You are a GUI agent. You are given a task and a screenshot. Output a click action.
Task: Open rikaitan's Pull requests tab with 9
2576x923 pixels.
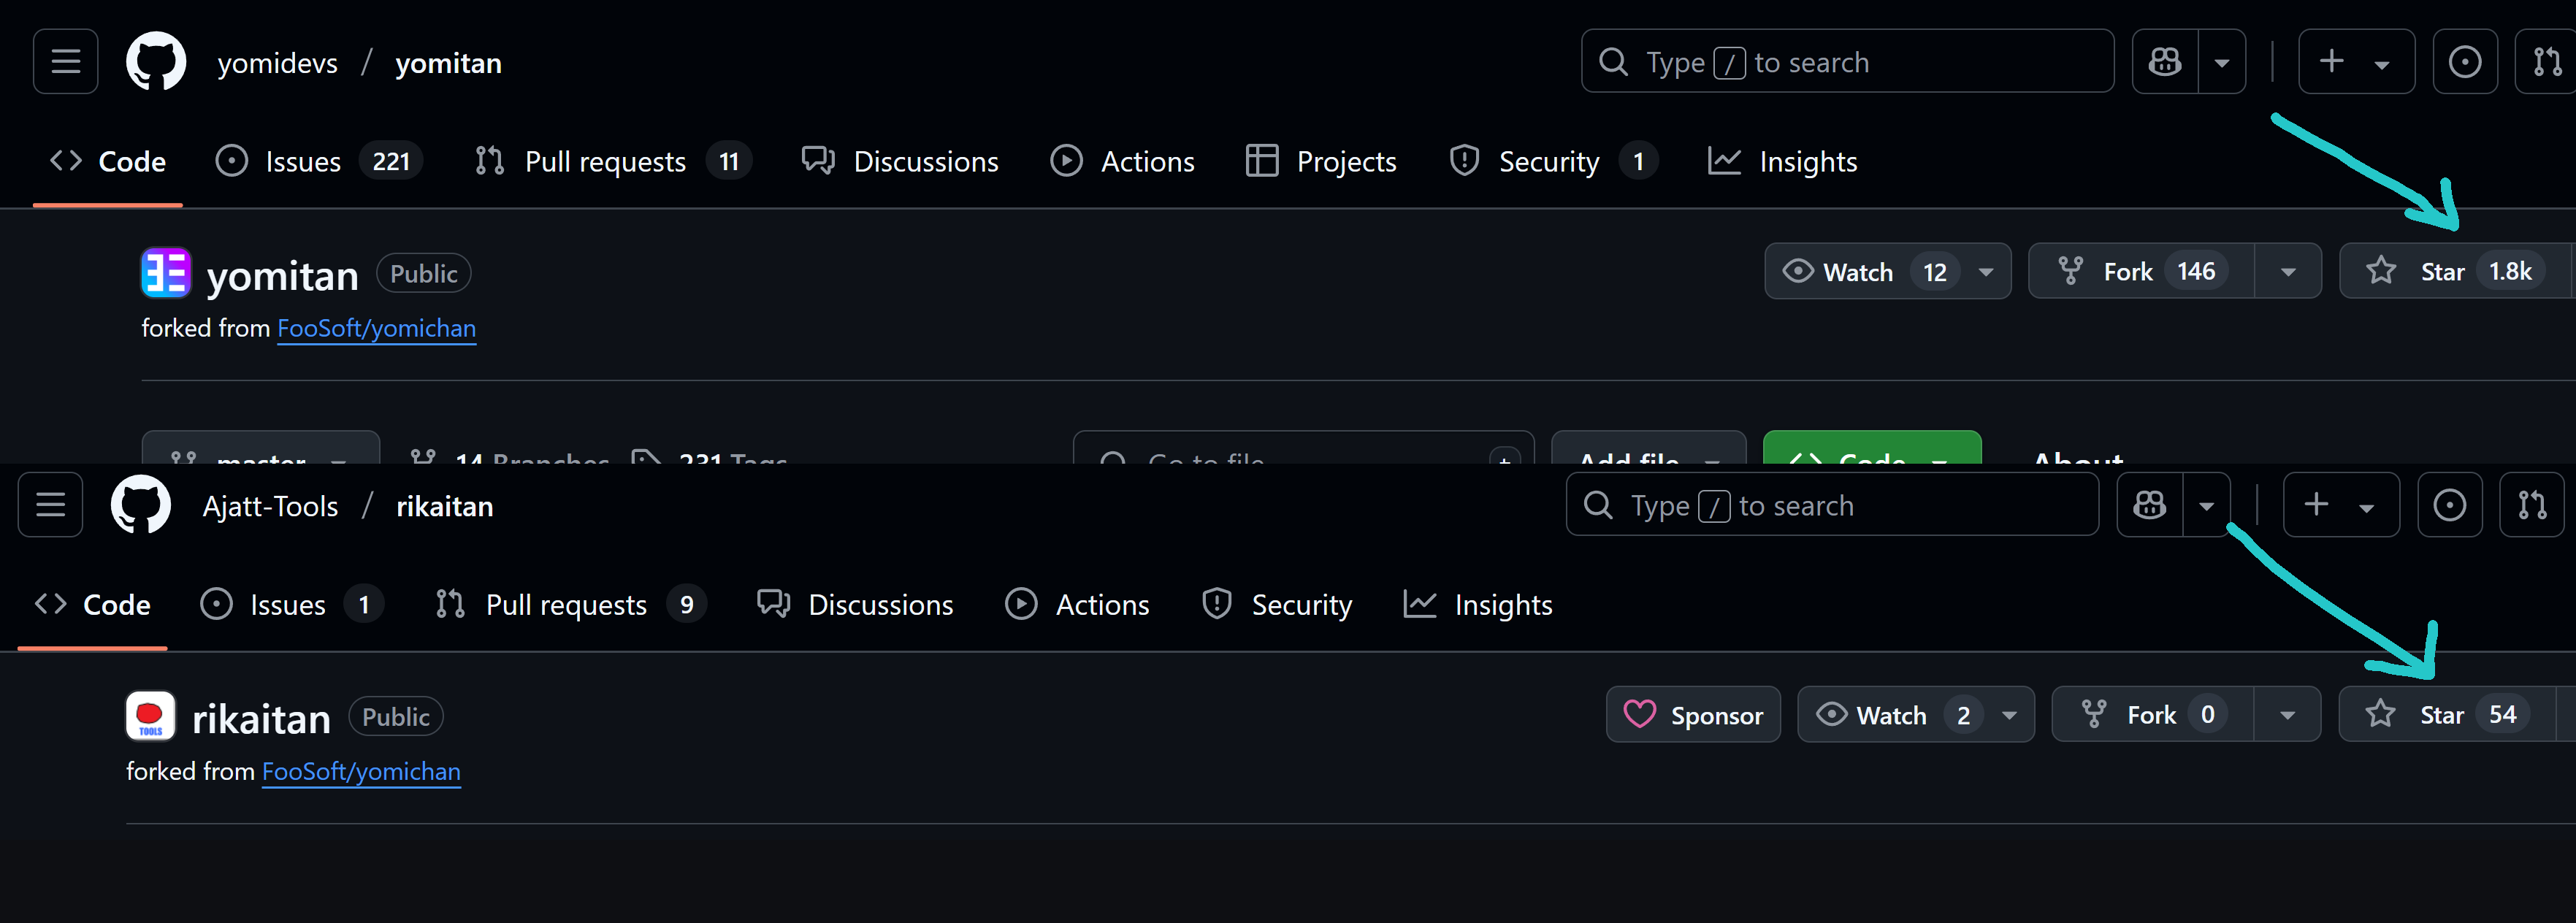571,604
